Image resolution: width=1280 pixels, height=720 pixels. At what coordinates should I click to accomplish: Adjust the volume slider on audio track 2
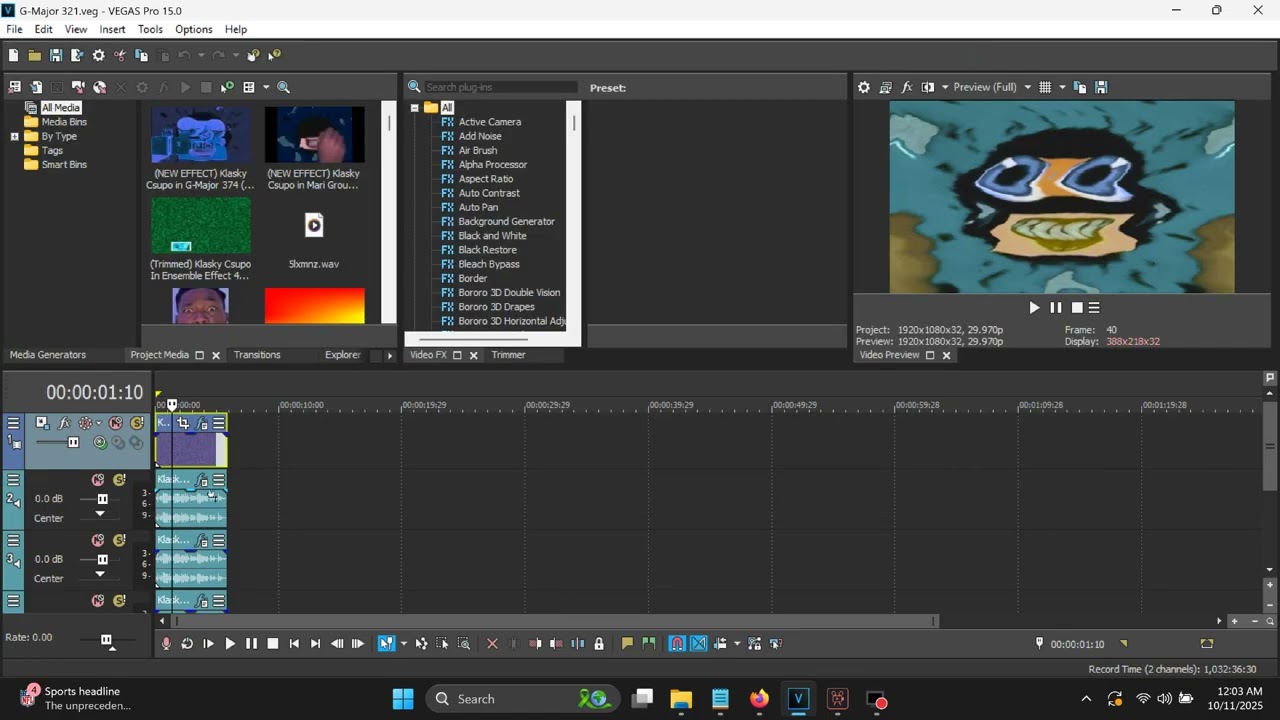(x=102, y=499)
